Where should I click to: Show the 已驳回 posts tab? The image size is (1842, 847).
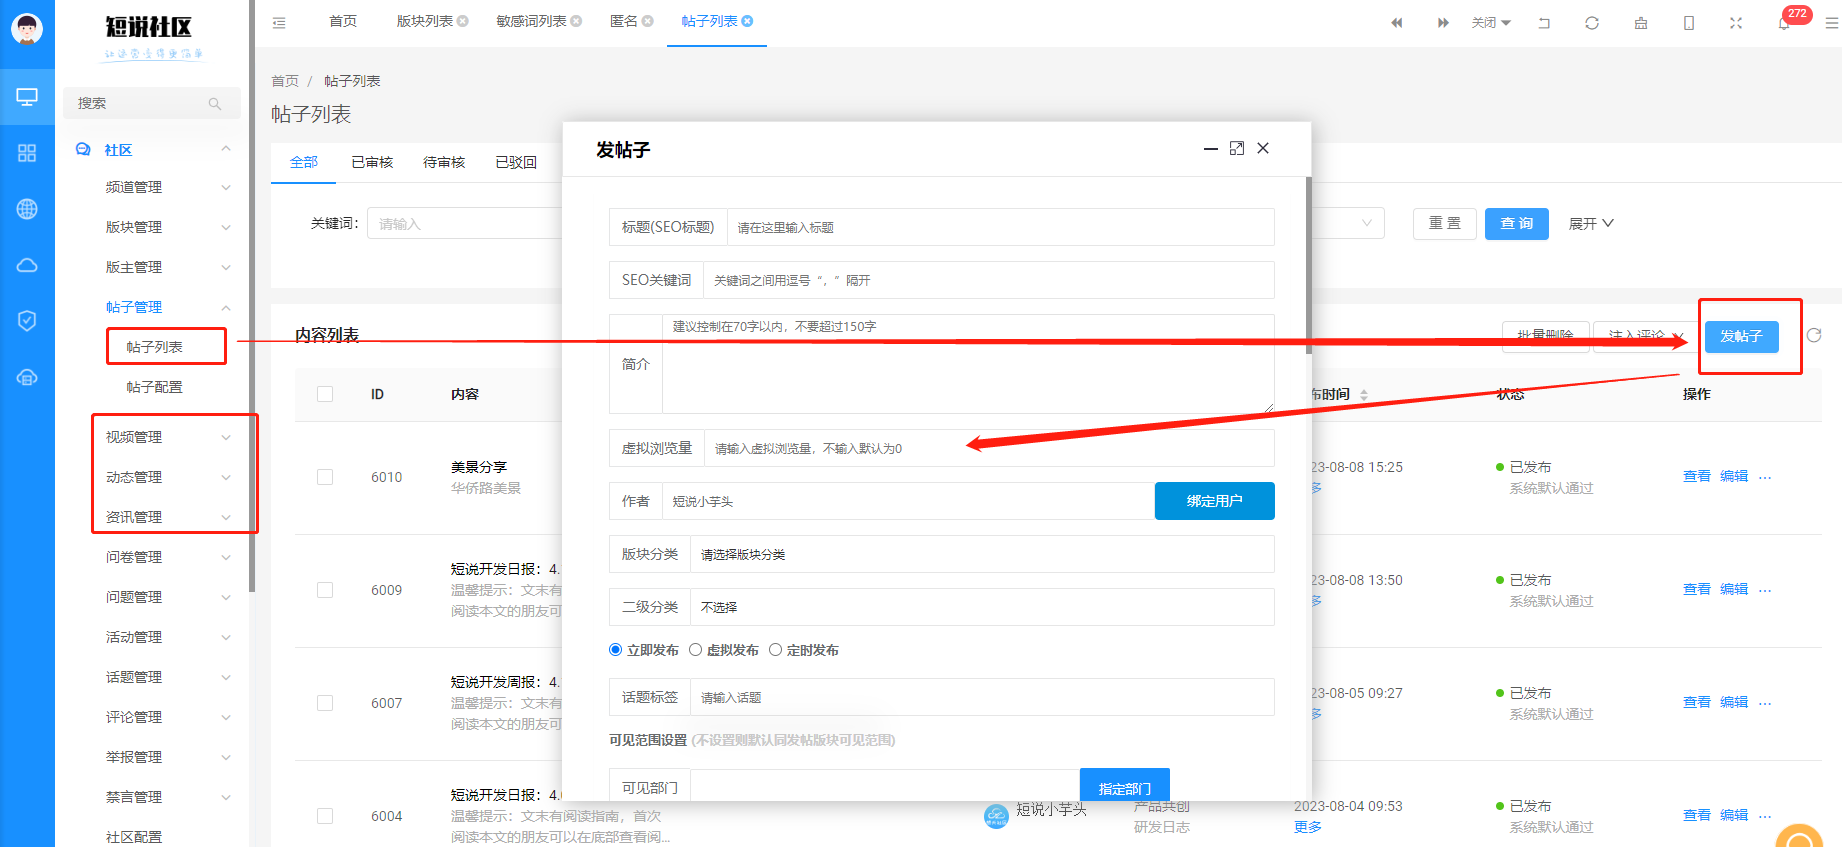516,162
